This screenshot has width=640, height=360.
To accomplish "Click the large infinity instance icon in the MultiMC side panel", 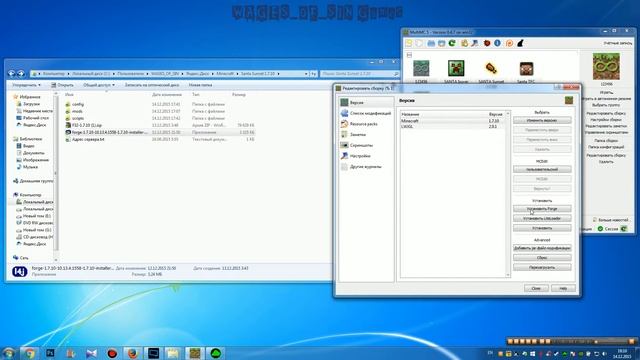I will click(x=606, y=67).
